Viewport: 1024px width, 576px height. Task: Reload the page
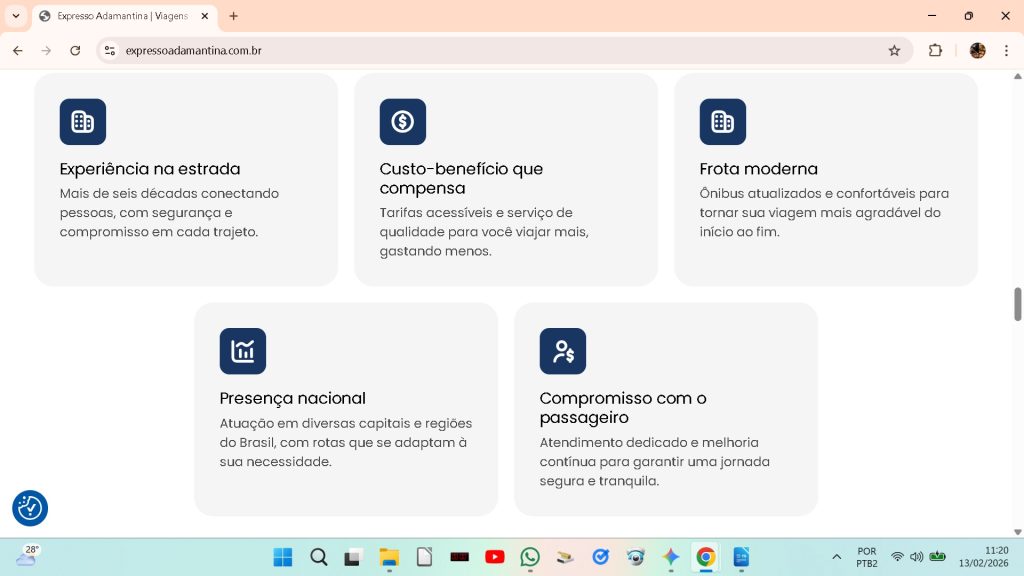pyautogui.click(x=75, y=50)
